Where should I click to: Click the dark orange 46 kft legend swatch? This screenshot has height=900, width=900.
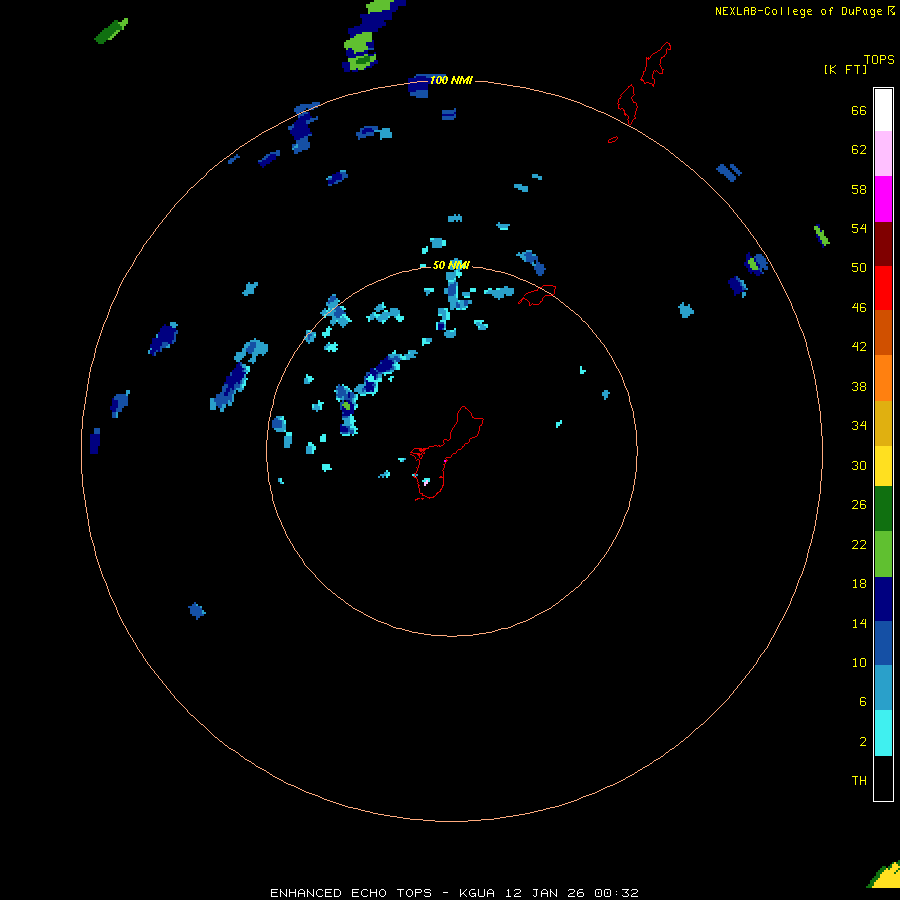pyautogui.click(x=883, y=332)
